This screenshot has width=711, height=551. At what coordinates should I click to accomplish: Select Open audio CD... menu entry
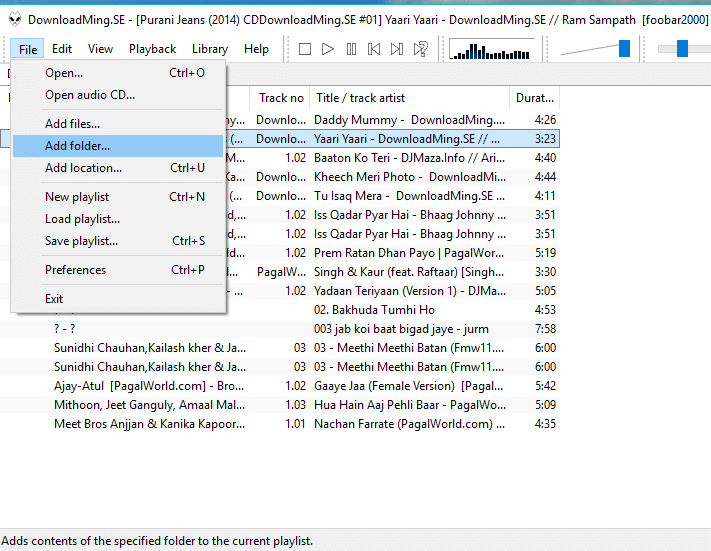[x=118, y=95]
